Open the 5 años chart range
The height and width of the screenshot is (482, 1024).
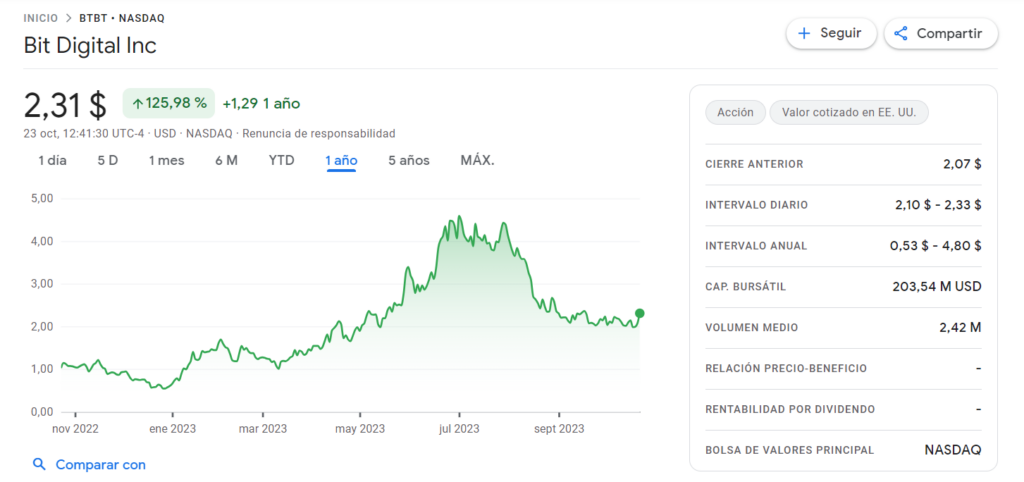point(408,160)
